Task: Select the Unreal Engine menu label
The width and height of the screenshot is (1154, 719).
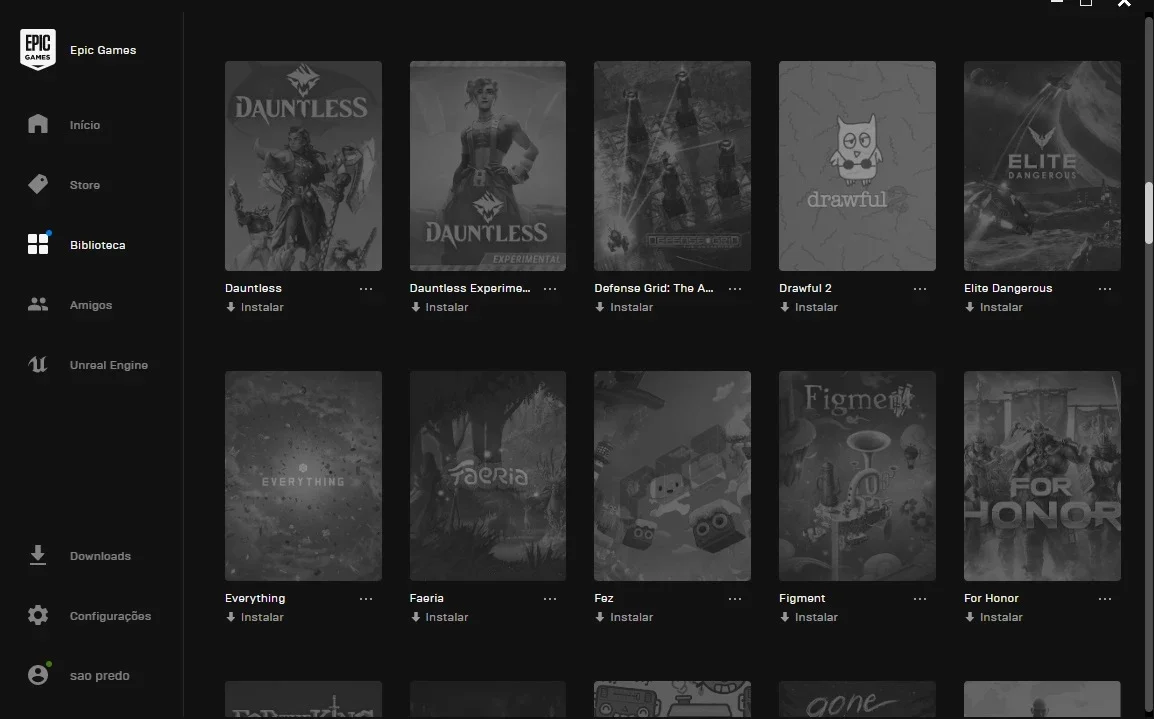Action: (109, 365)
